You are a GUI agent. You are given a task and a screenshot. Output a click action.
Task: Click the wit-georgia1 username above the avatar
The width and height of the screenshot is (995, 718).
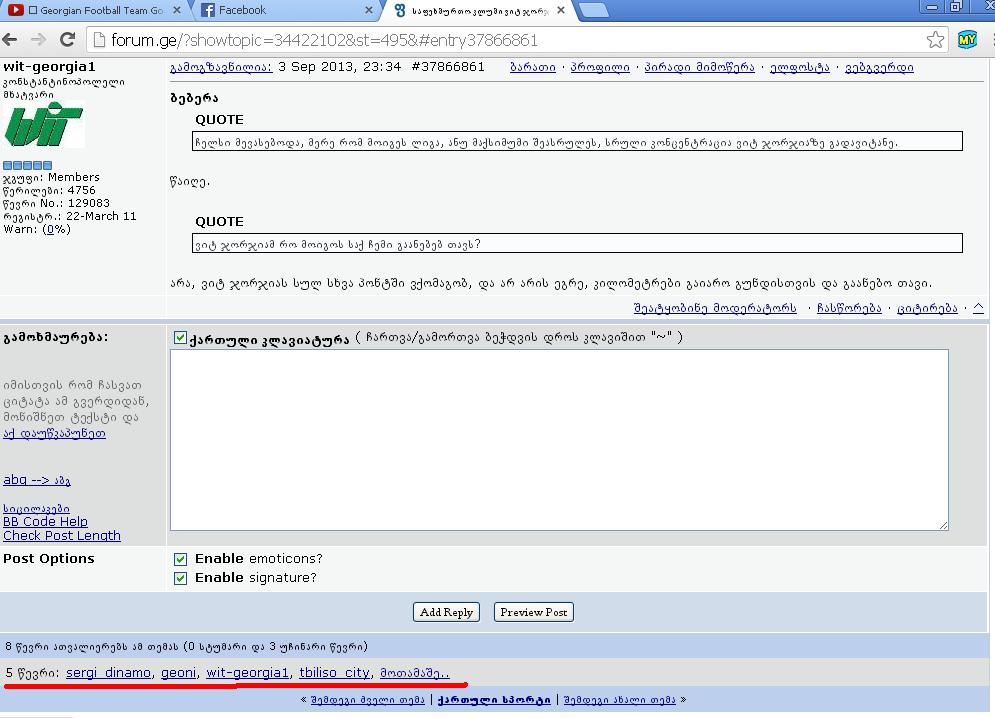tap(49, 67)
